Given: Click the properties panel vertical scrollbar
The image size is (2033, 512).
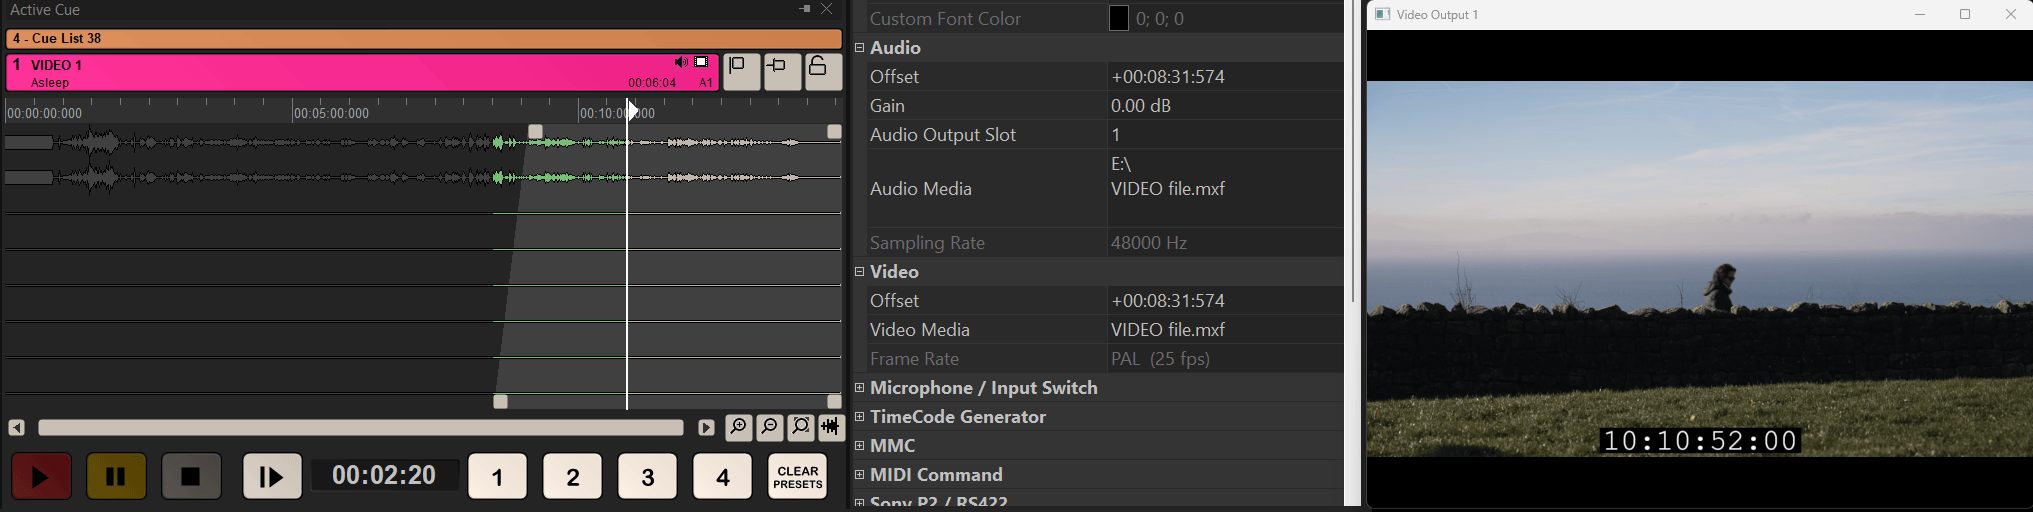Looking at the screenshot, I should pyautogui.click(x=1353, y=152).
